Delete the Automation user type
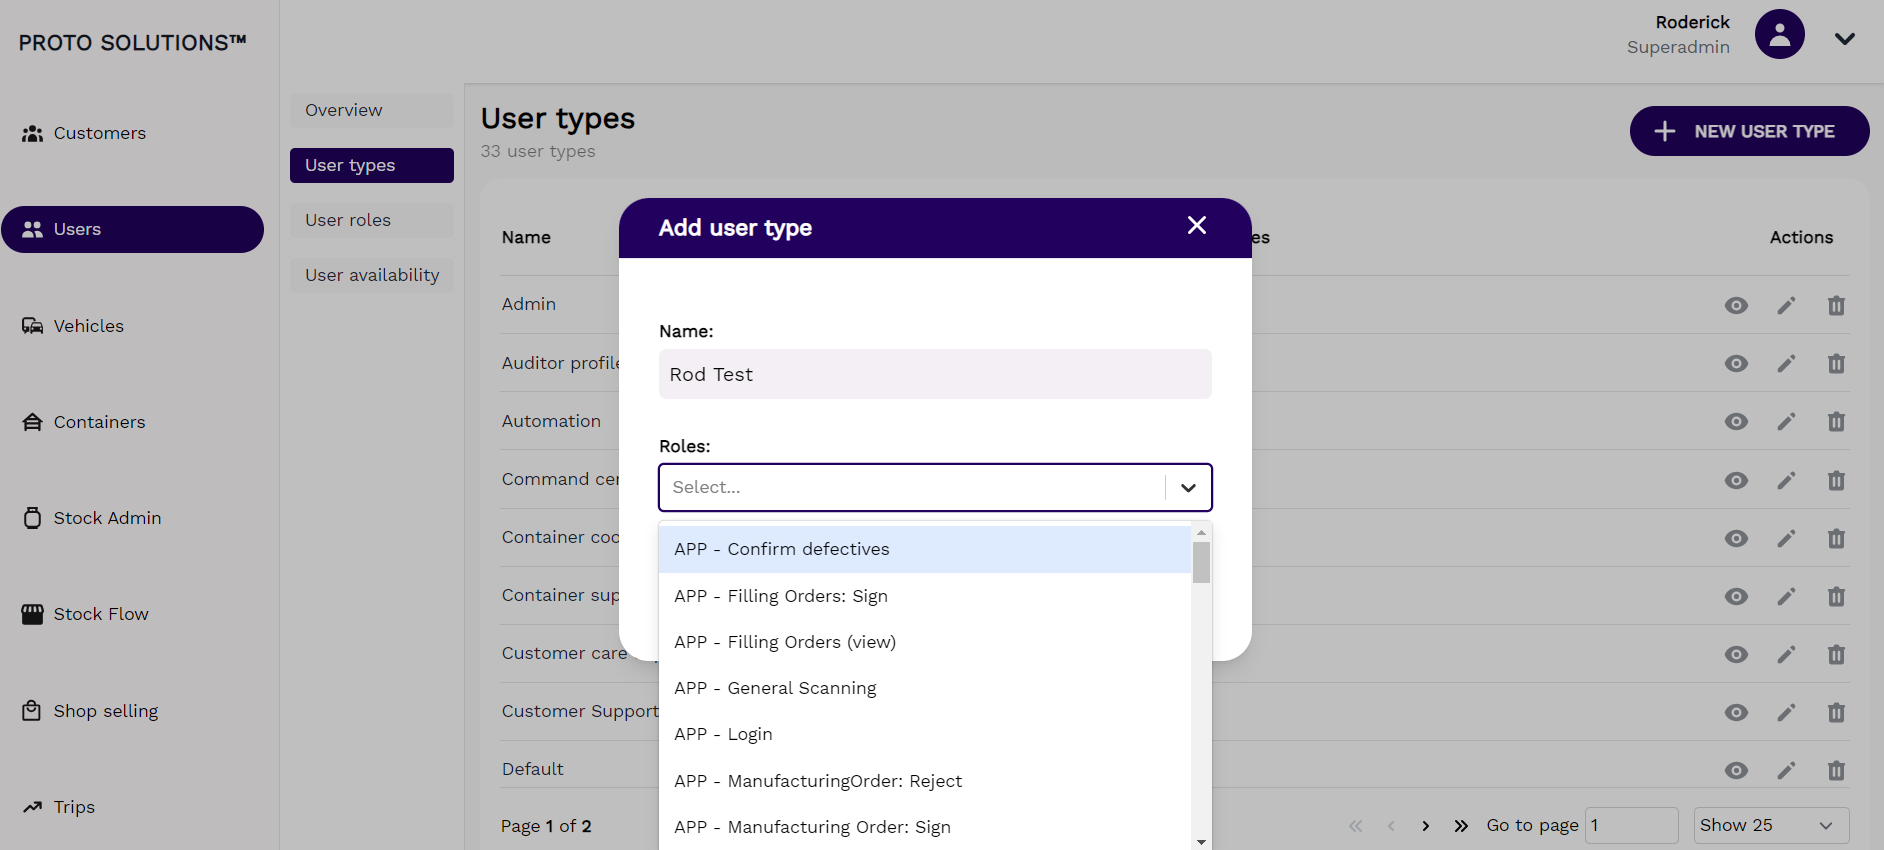The width and height of the screenshot is (1884, 850). coord(1836,421)
